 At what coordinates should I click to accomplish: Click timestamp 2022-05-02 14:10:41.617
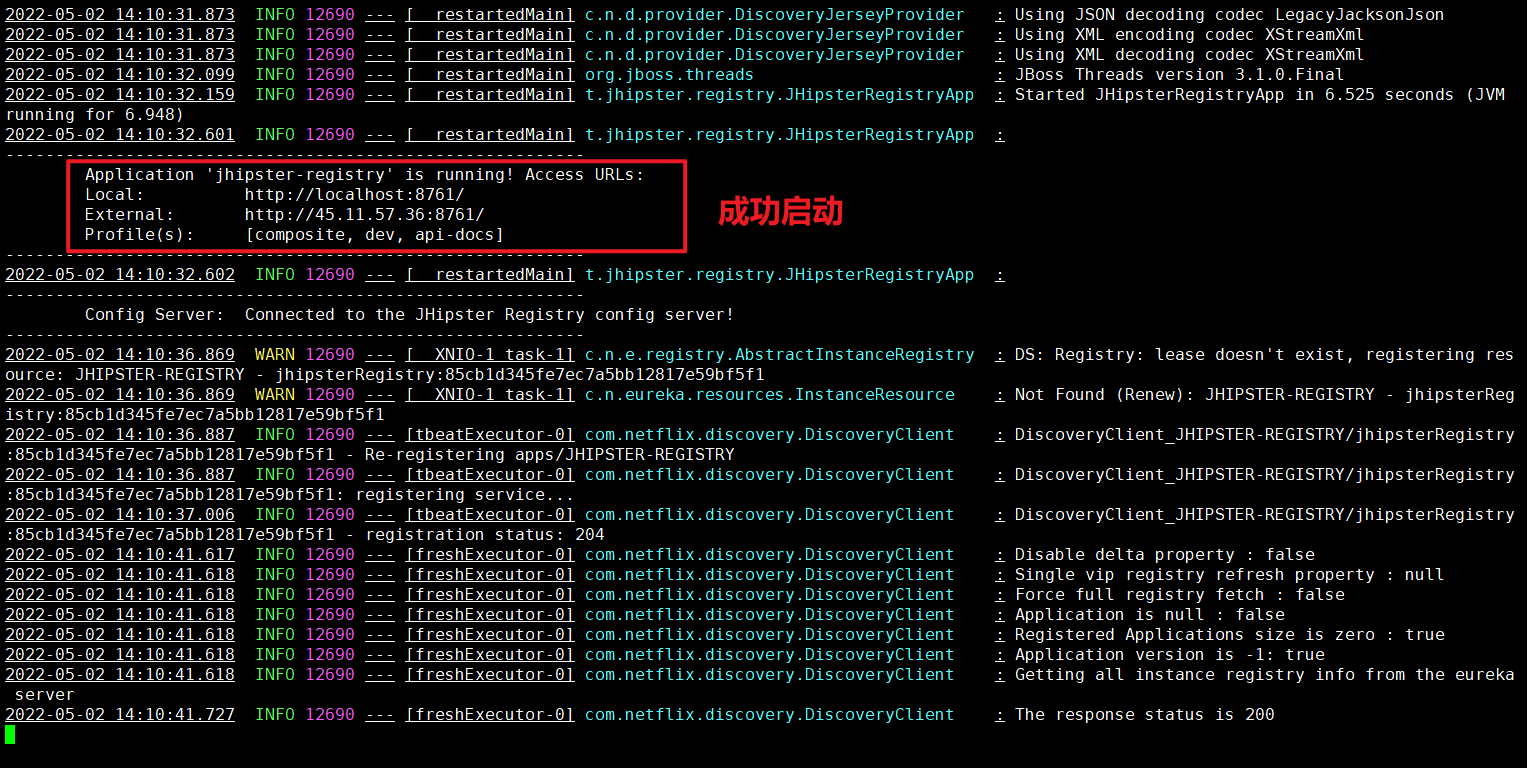point(120,554)
